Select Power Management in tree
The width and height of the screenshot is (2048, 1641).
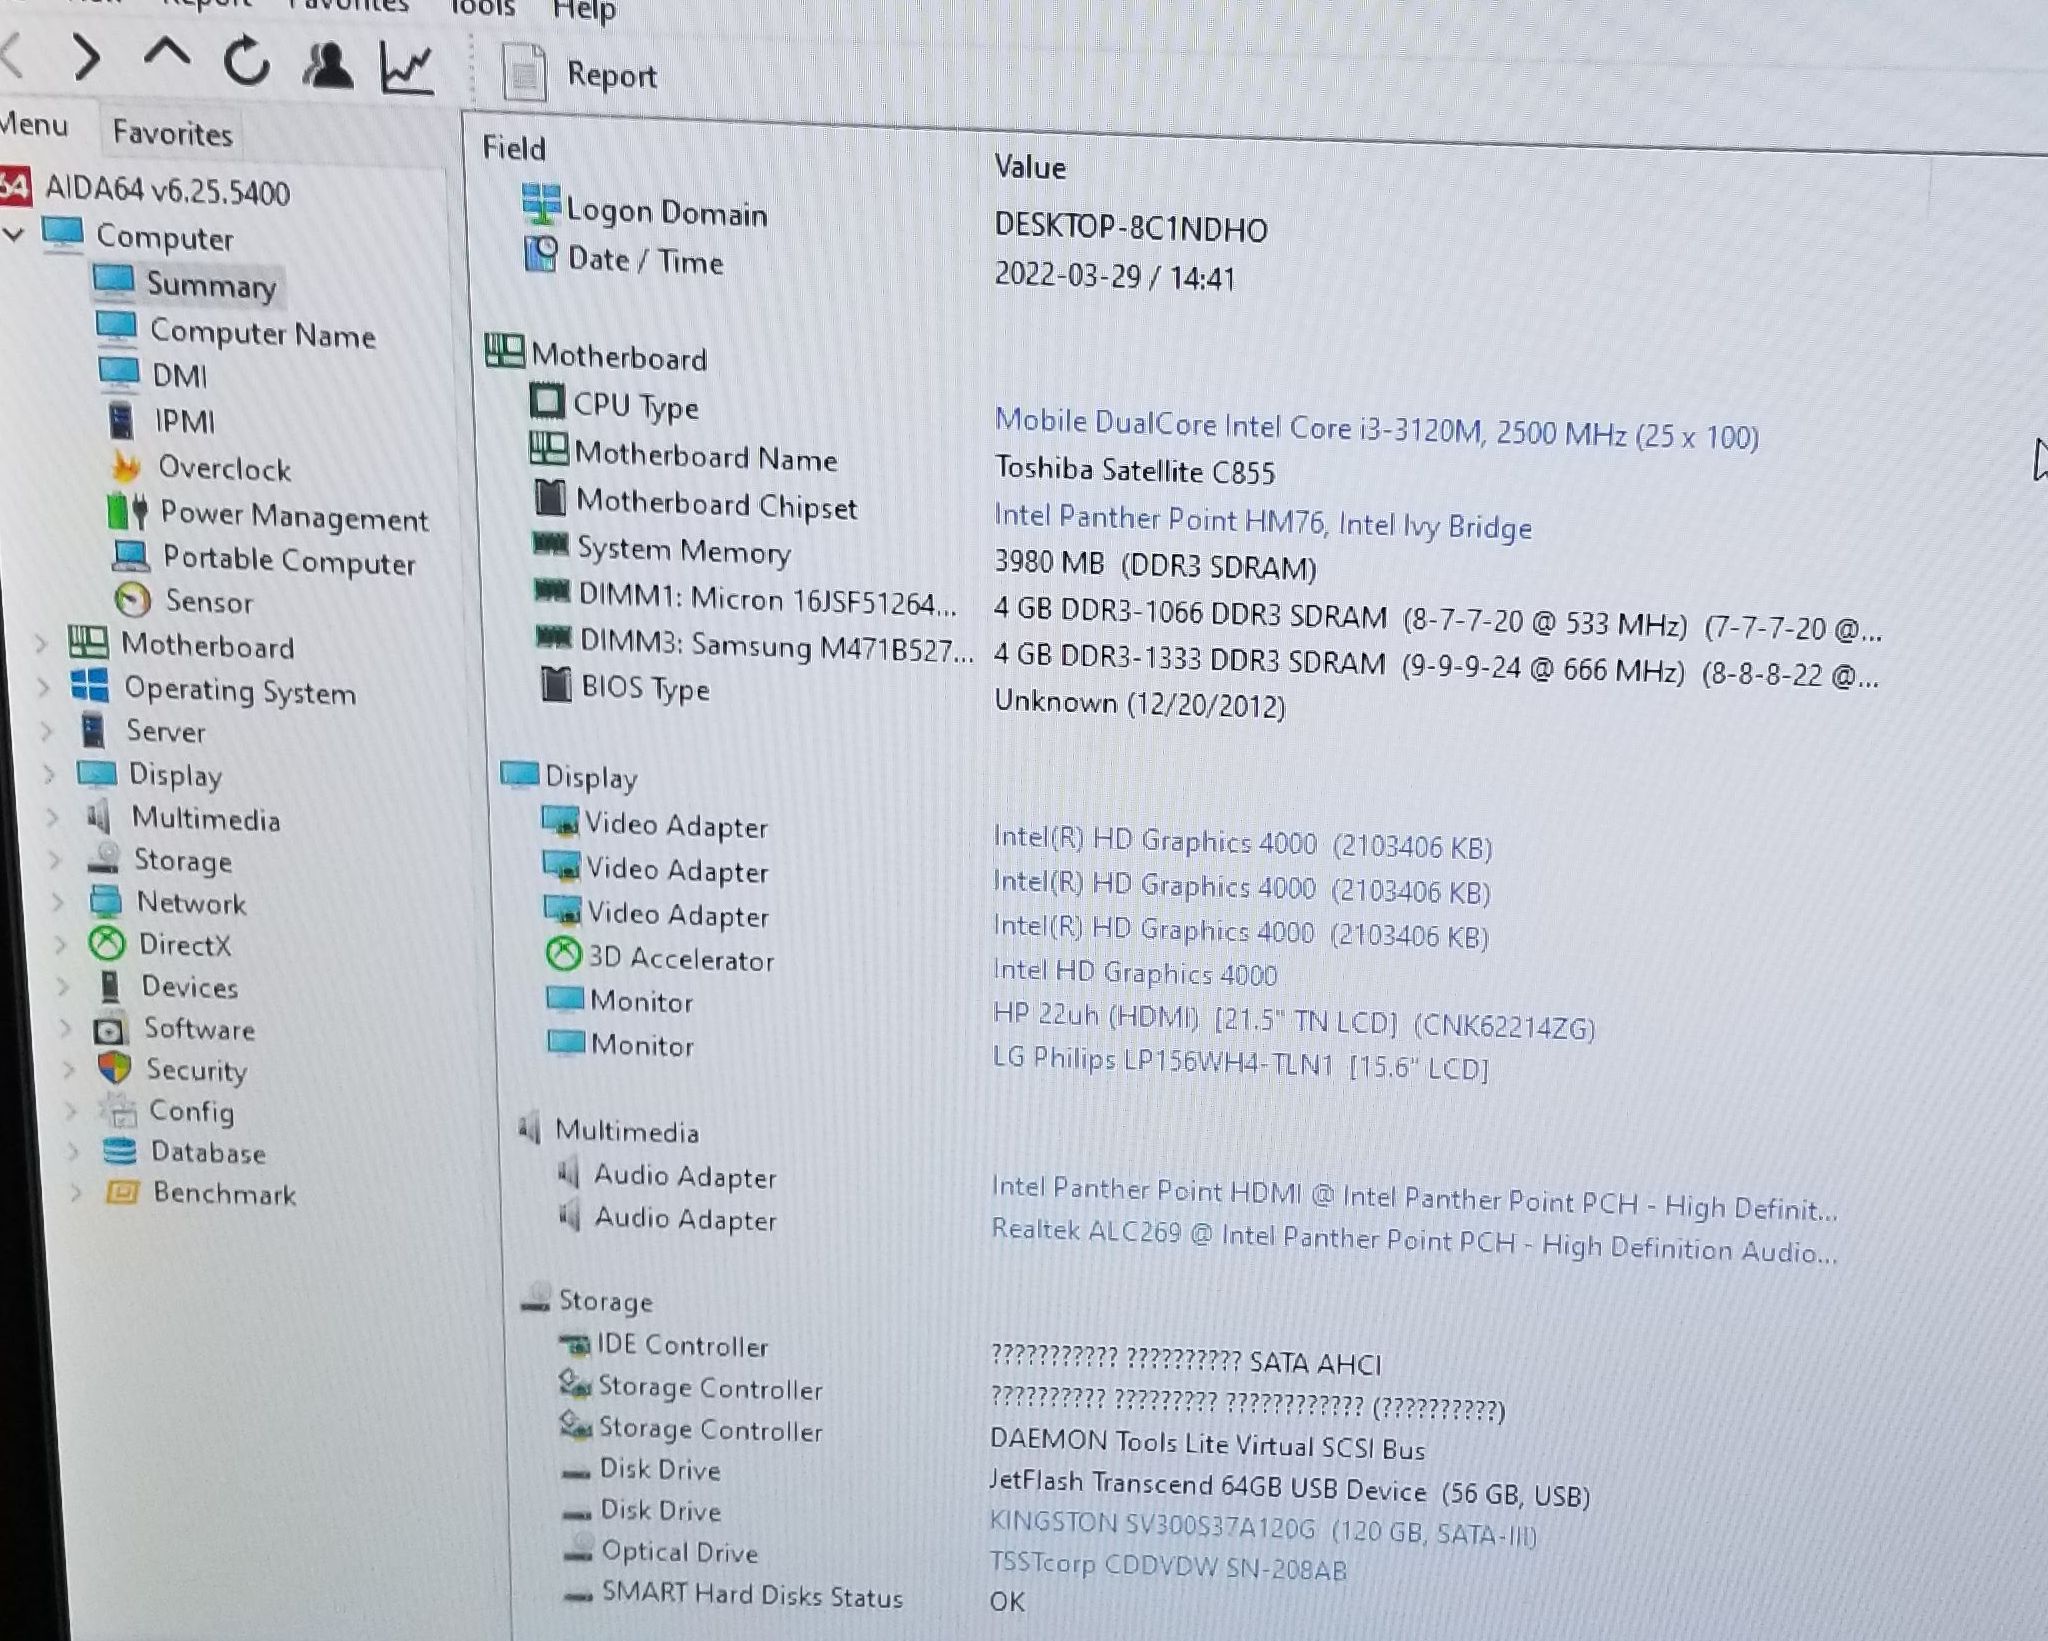[x=294, y=516]
